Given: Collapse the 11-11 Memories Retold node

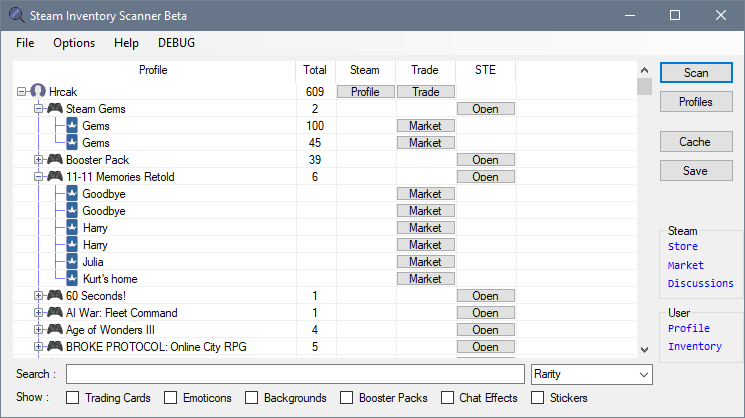Looking at the screenshot, I should point(38,176).
